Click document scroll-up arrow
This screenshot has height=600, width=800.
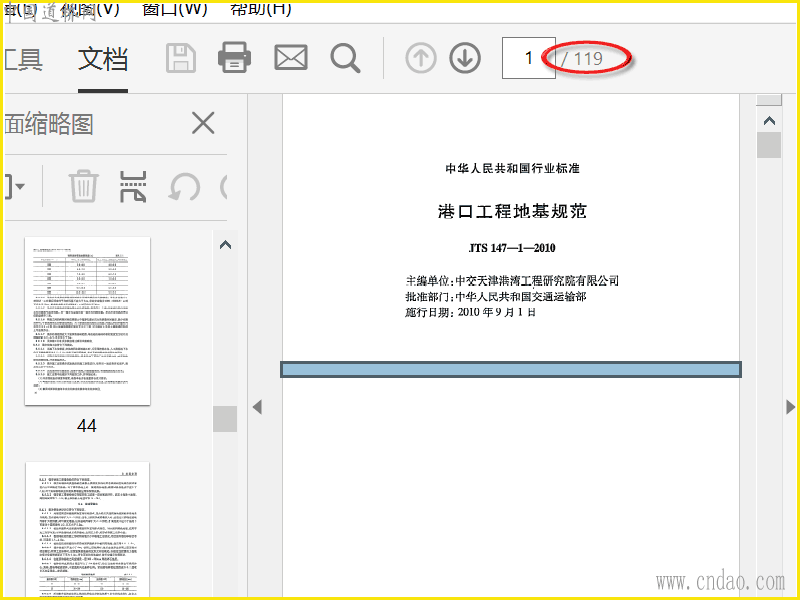(769, 121)
